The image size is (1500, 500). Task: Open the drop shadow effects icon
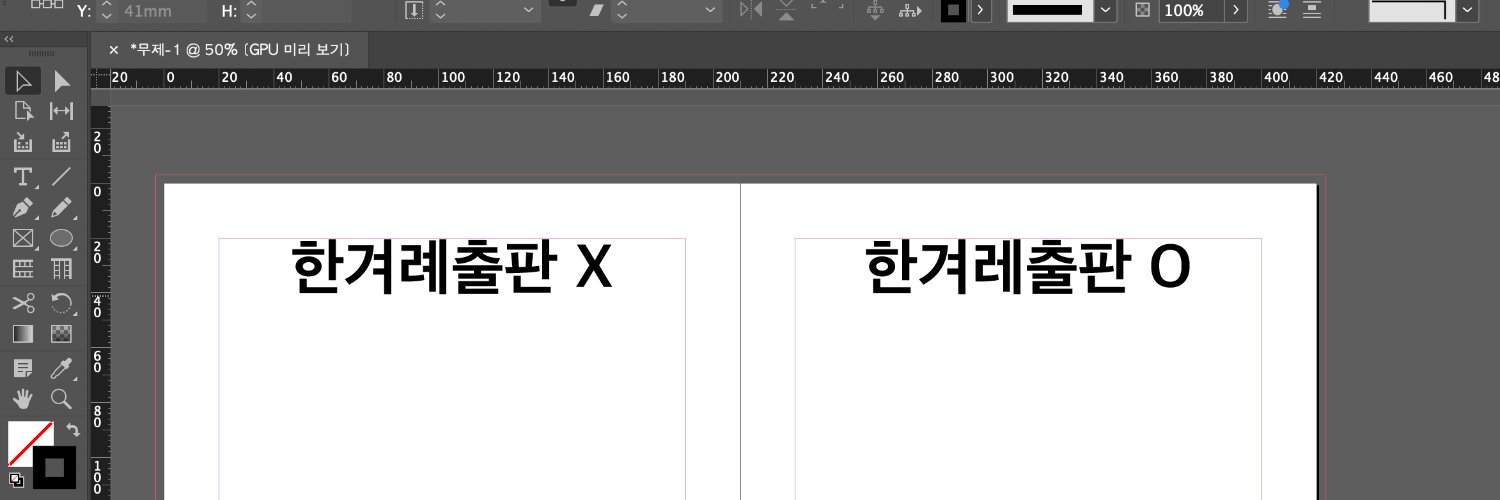tap(1278, 10)
